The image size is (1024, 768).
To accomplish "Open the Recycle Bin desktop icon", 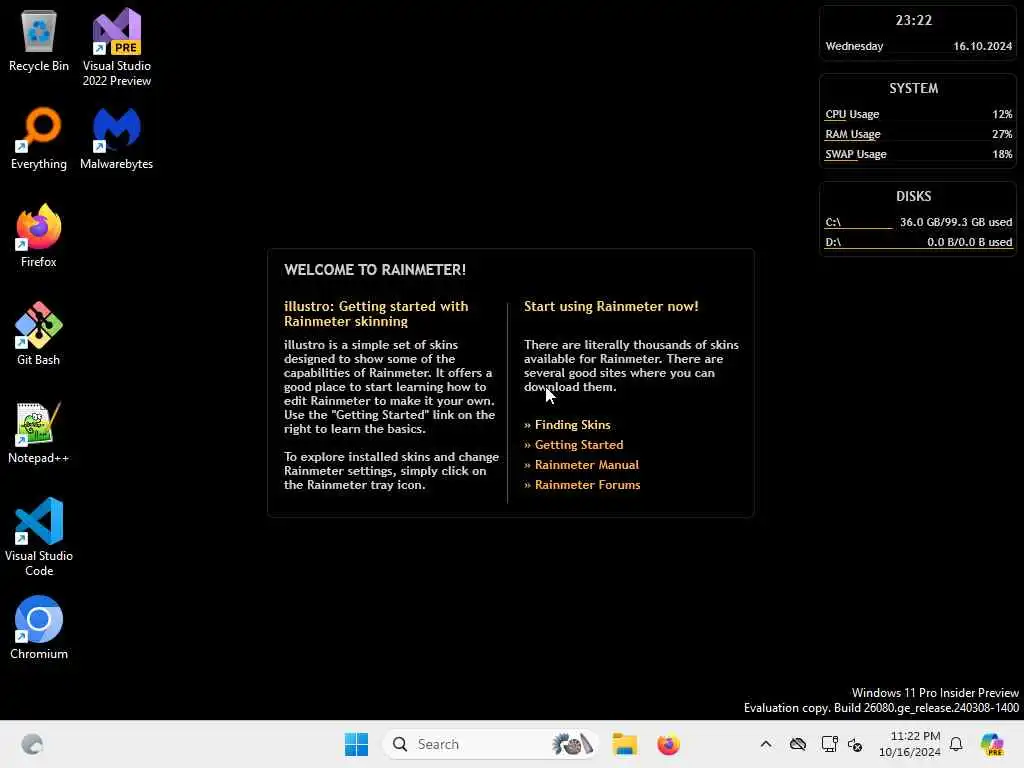I will tap(39, 40).
